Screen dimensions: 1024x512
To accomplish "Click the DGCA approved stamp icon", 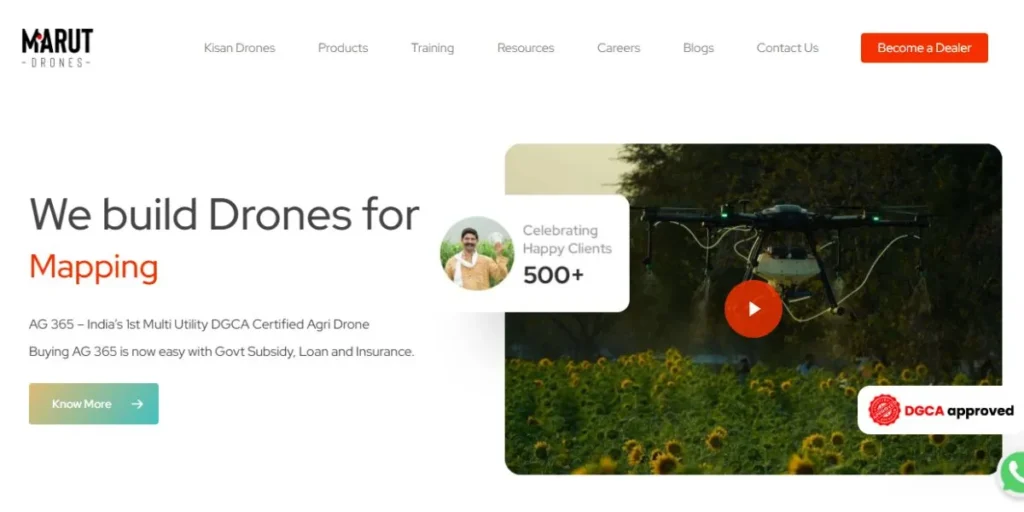I will pyautogui.click(x=884, y=410).
